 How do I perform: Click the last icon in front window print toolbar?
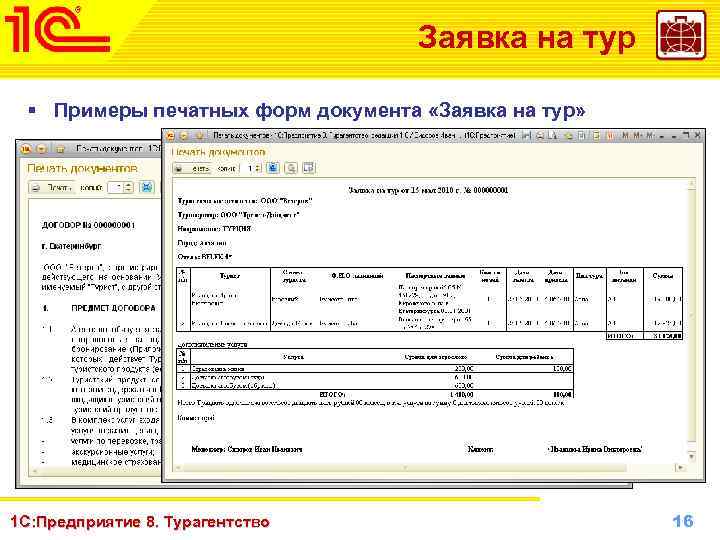pos(309,168)
